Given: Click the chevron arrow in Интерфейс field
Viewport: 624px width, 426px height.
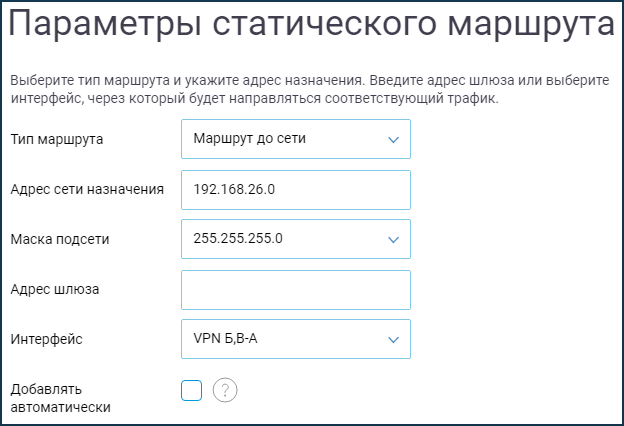Looking at the screenshot, I should click(393, 340).
